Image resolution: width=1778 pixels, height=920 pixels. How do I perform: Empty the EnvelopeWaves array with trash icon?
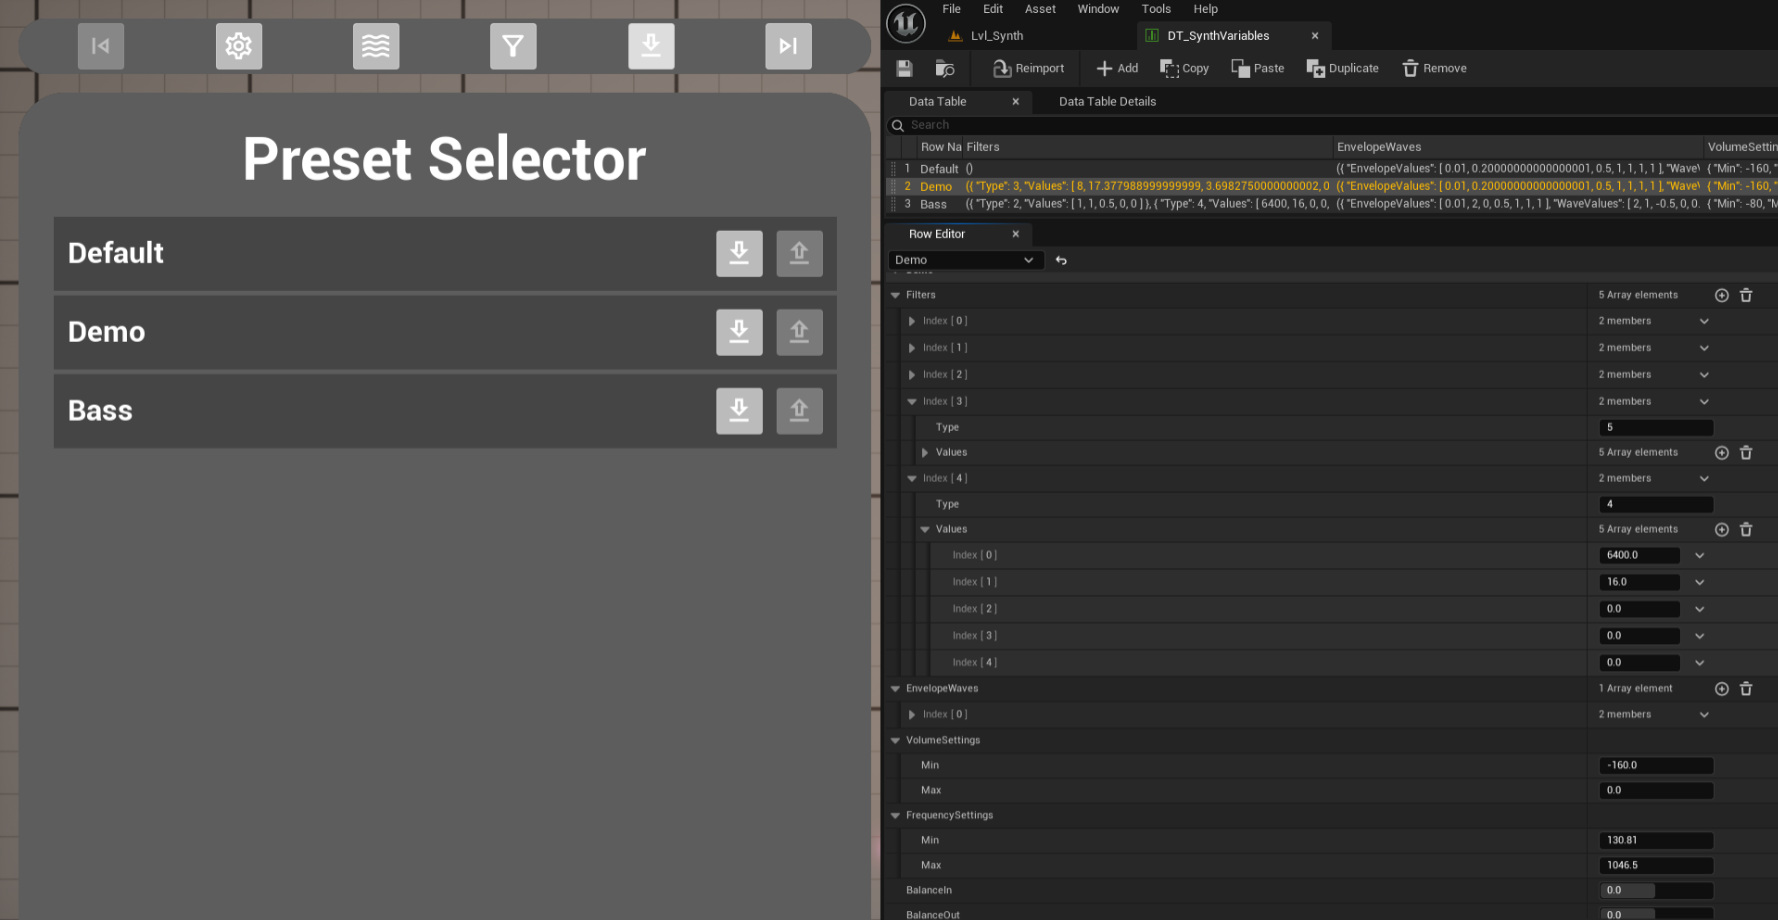coord(1746,688)
